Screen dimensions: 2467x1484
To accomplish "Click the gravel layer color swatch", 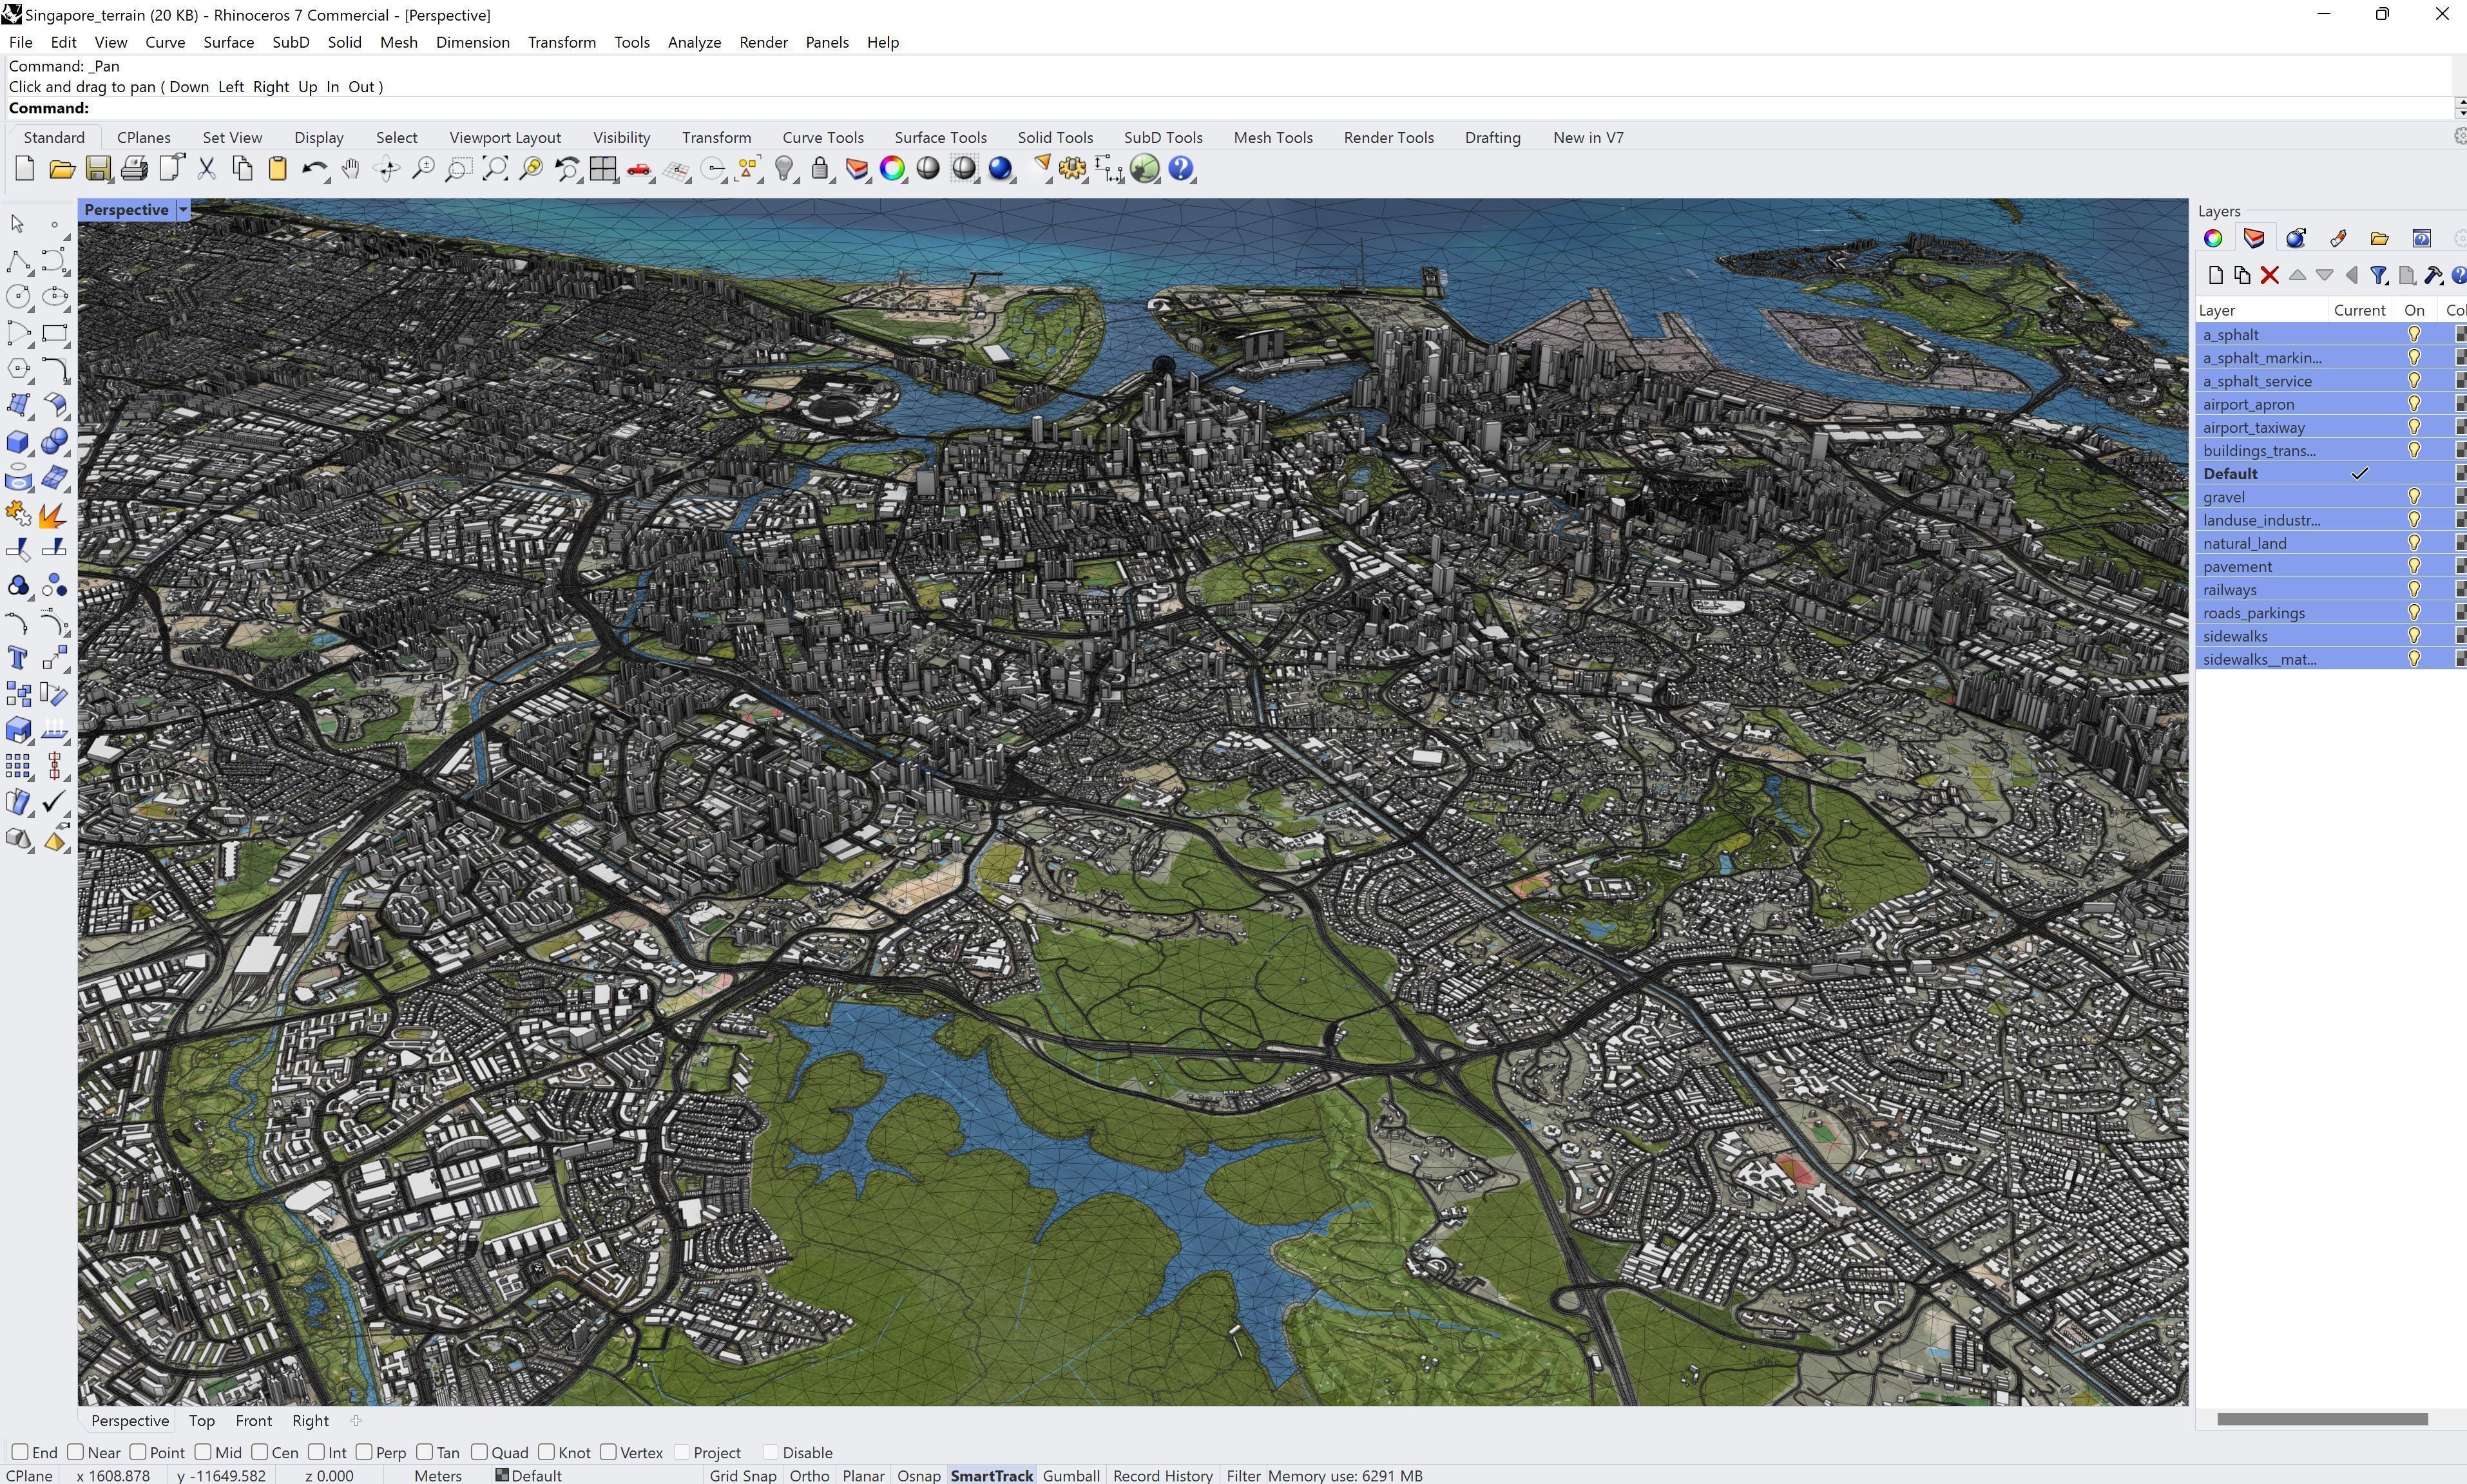I will 2460,496.
